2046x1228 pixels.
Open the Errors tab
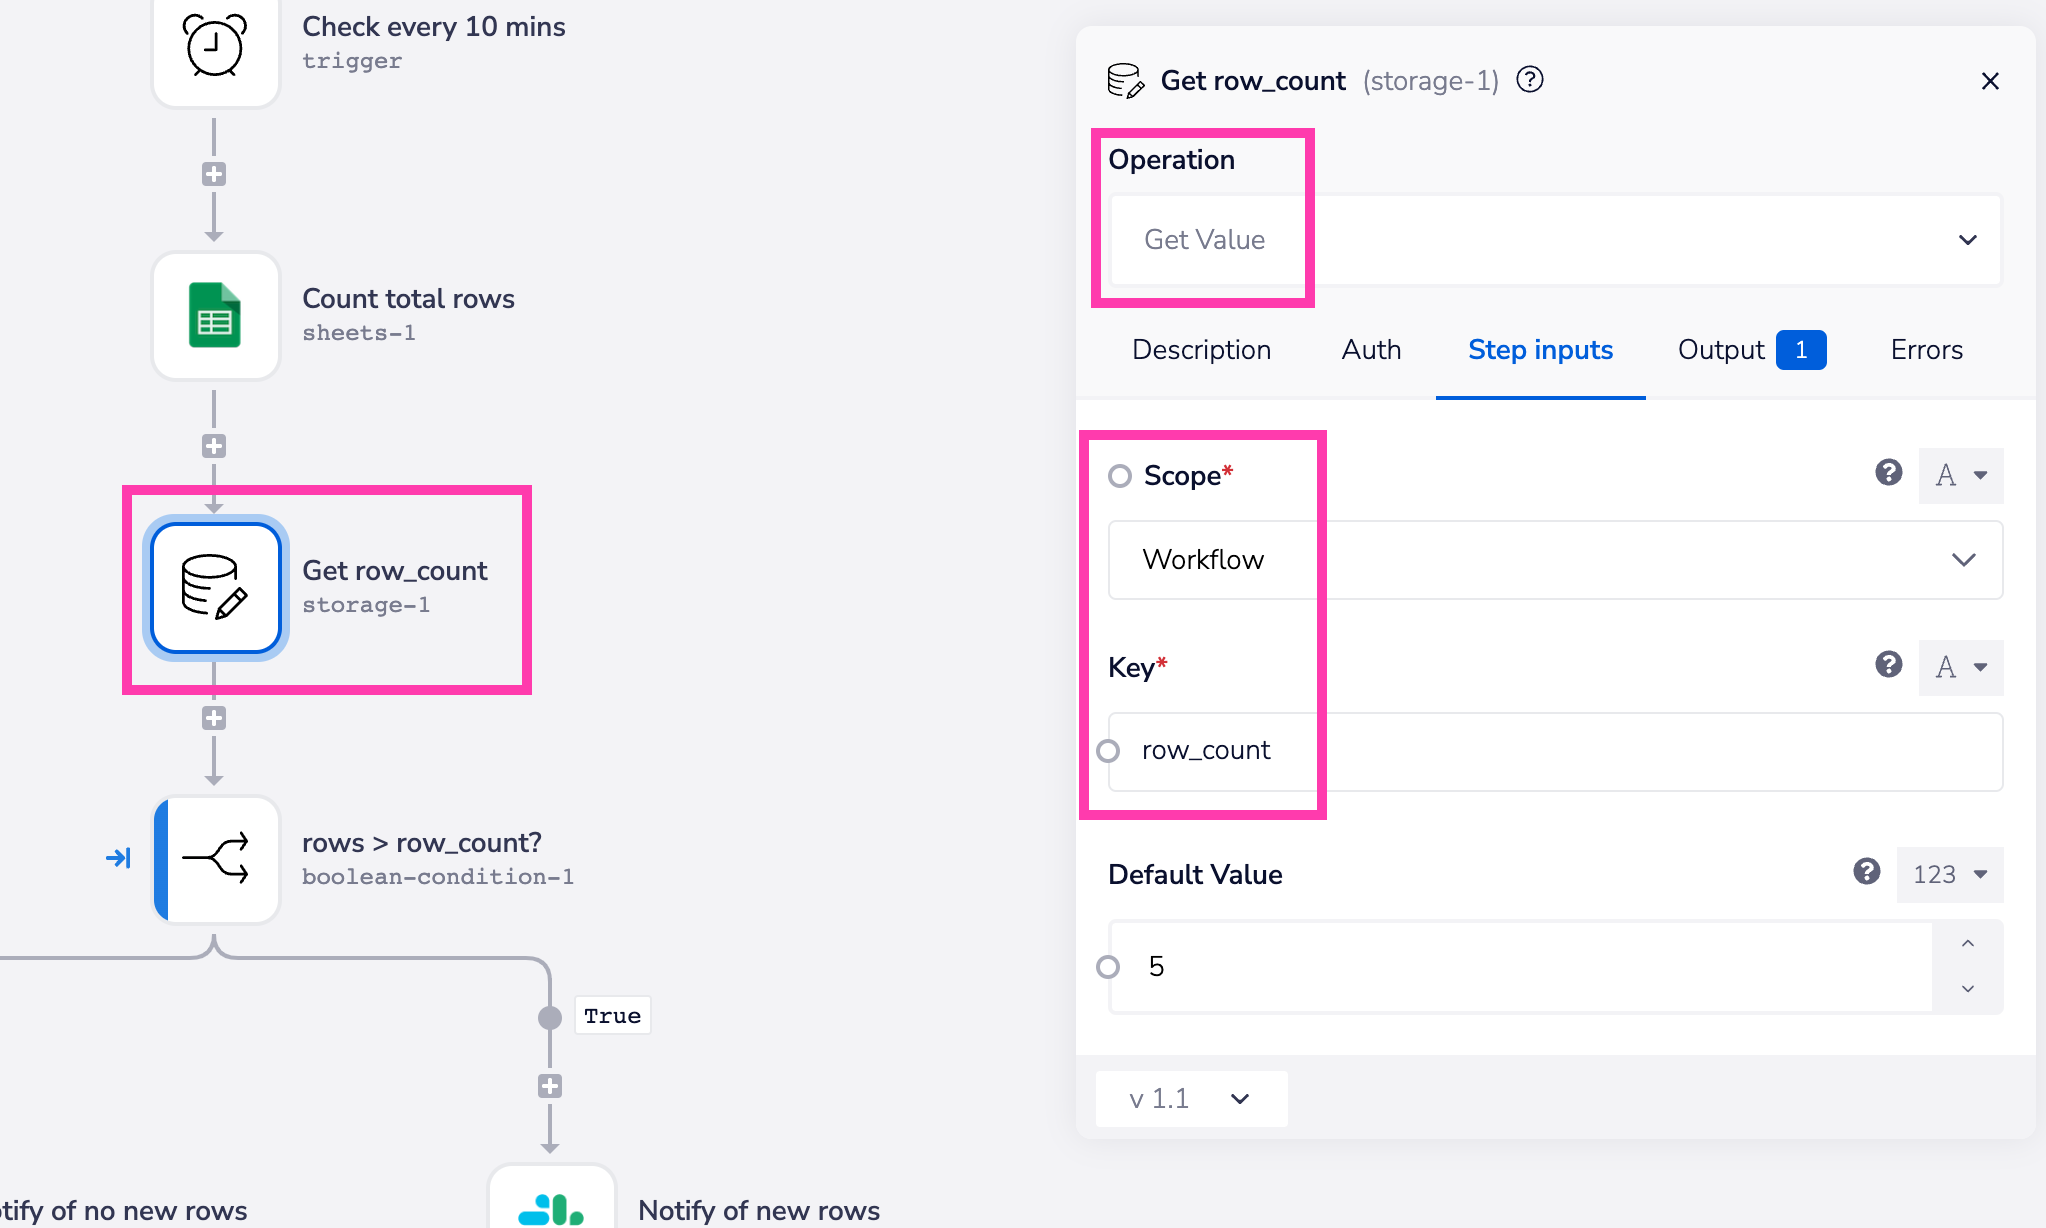click(1926, 350)
